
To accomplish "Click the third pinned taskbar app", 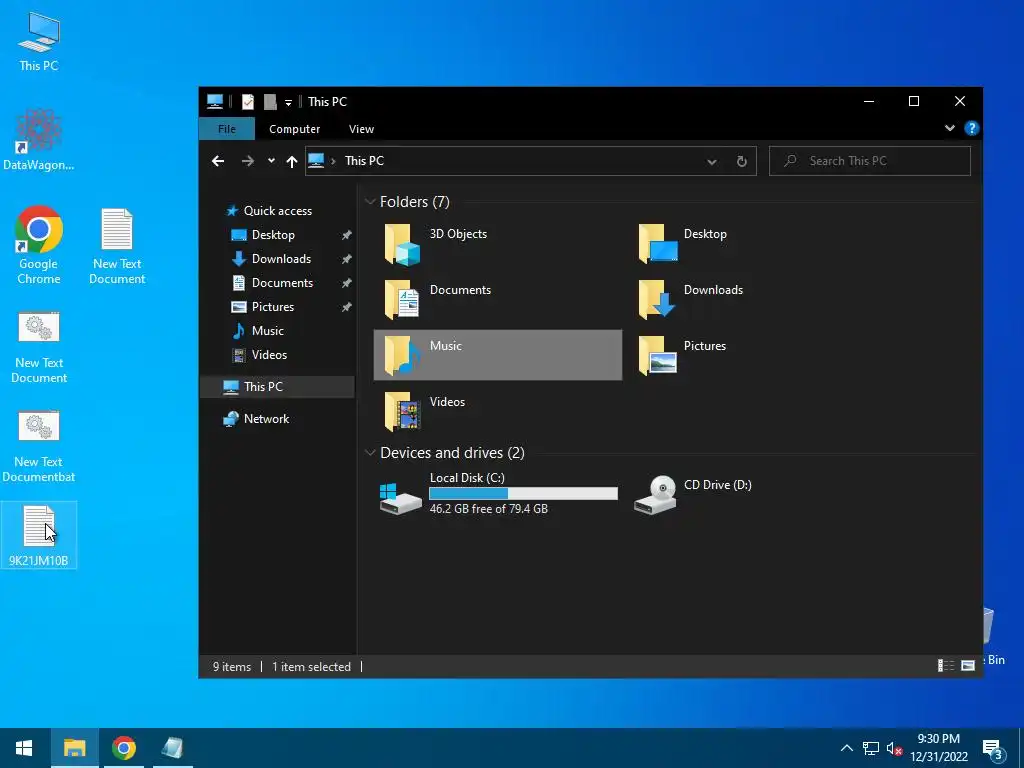I will (172, 748).
